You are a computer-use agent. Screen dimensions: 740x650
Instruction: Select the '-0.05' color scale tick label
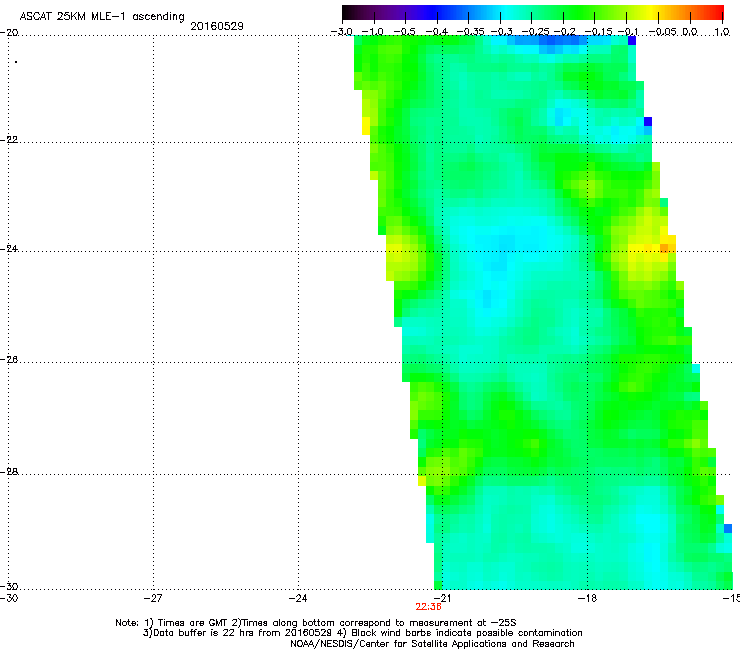click(663, 32)
